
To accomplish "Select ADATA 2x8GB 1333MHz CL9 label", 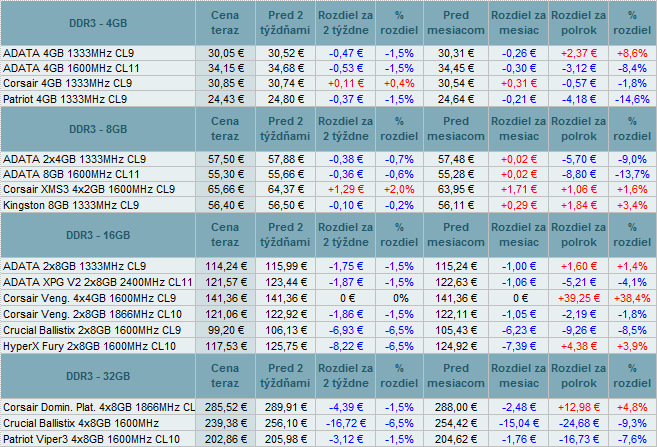I will point(75,266).
